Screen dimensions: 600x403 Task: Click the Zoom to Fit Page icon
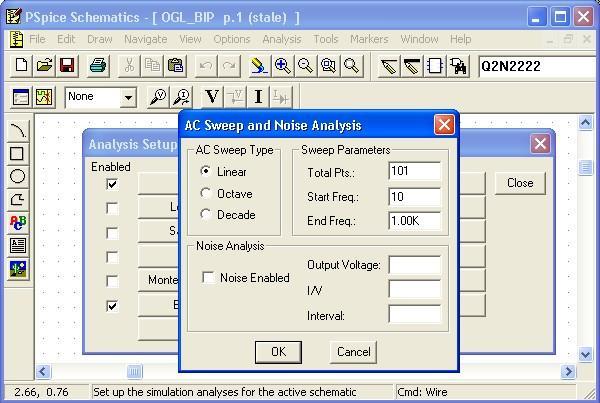351,65
